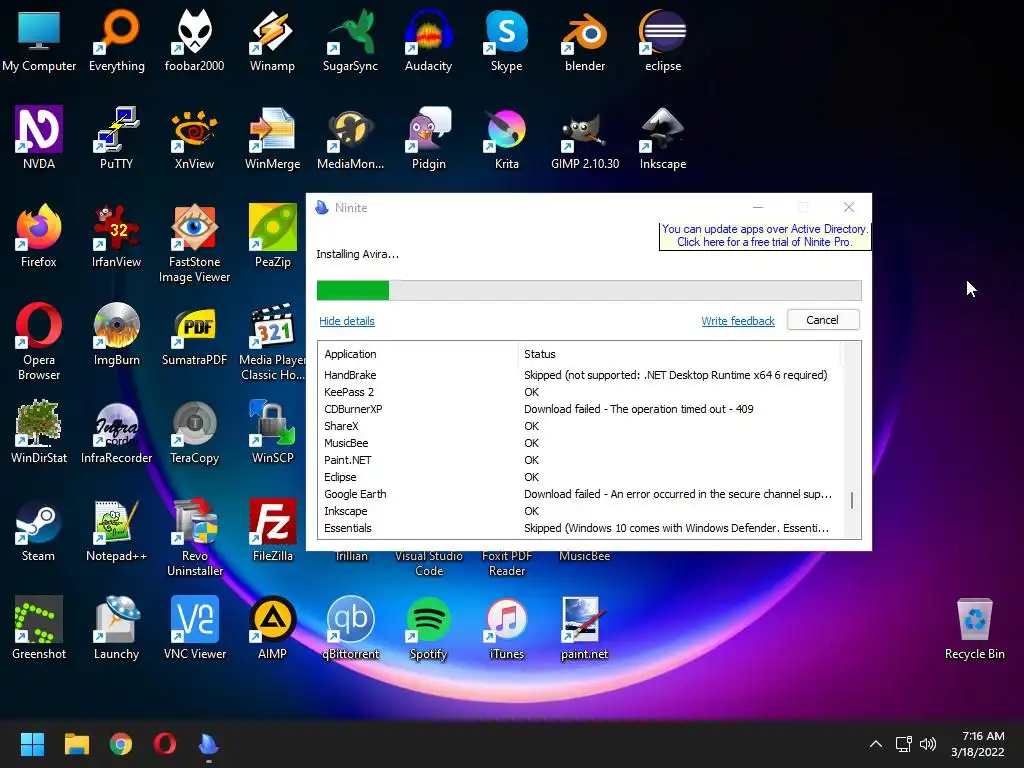Click the SugarSync hummingbird icon
1024x768 pixels.
point(351,39)
